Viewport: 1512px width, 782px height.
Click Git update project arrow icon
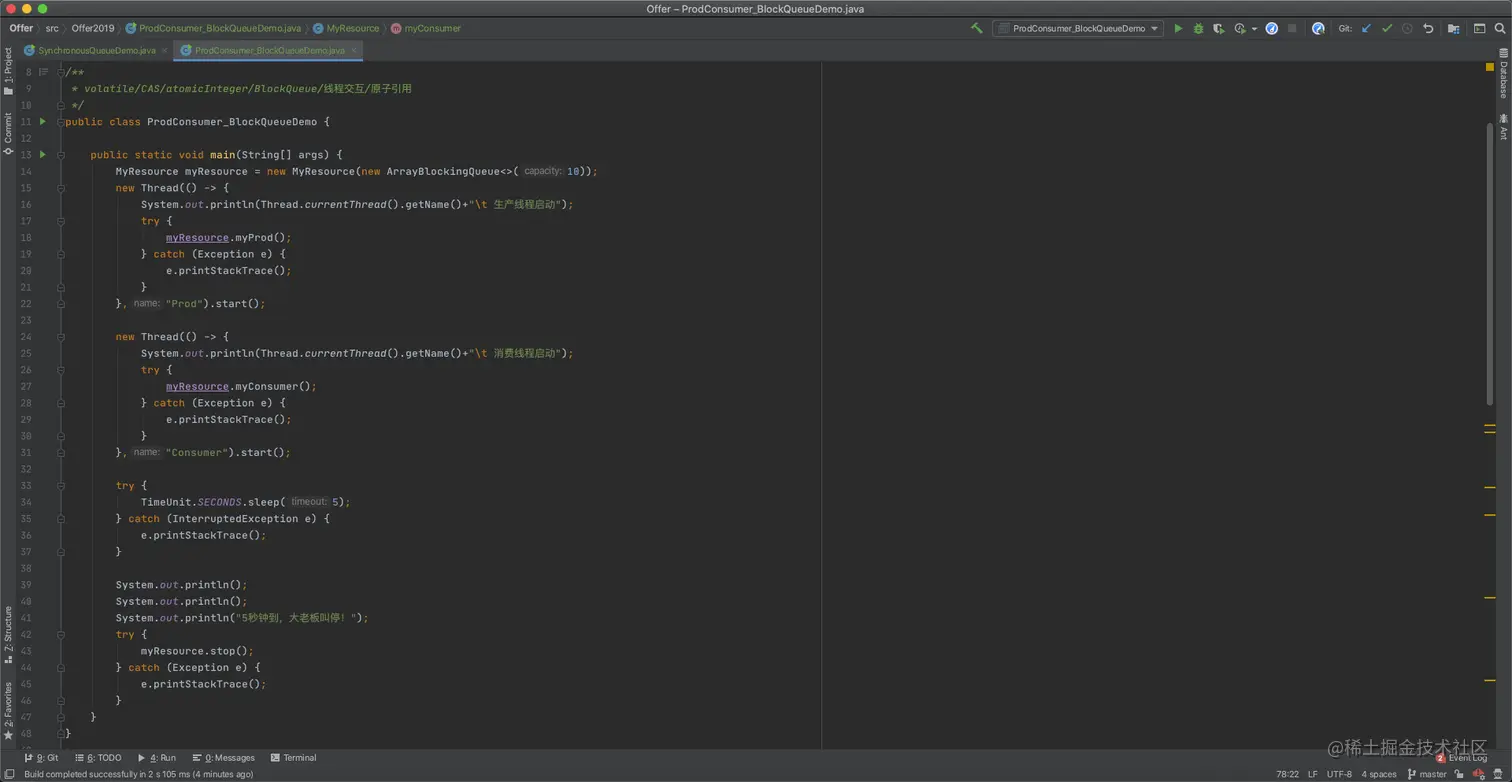pyautogui.click(x=1366, y=29)
